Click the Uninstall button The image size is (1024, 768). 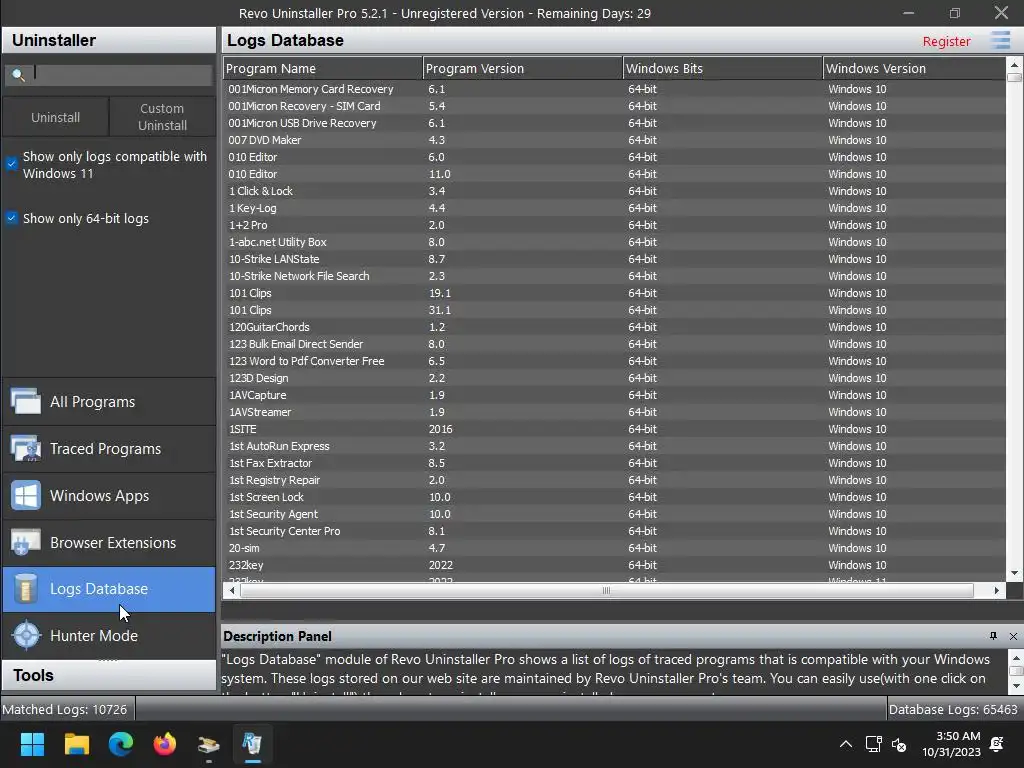coord(56,117)
